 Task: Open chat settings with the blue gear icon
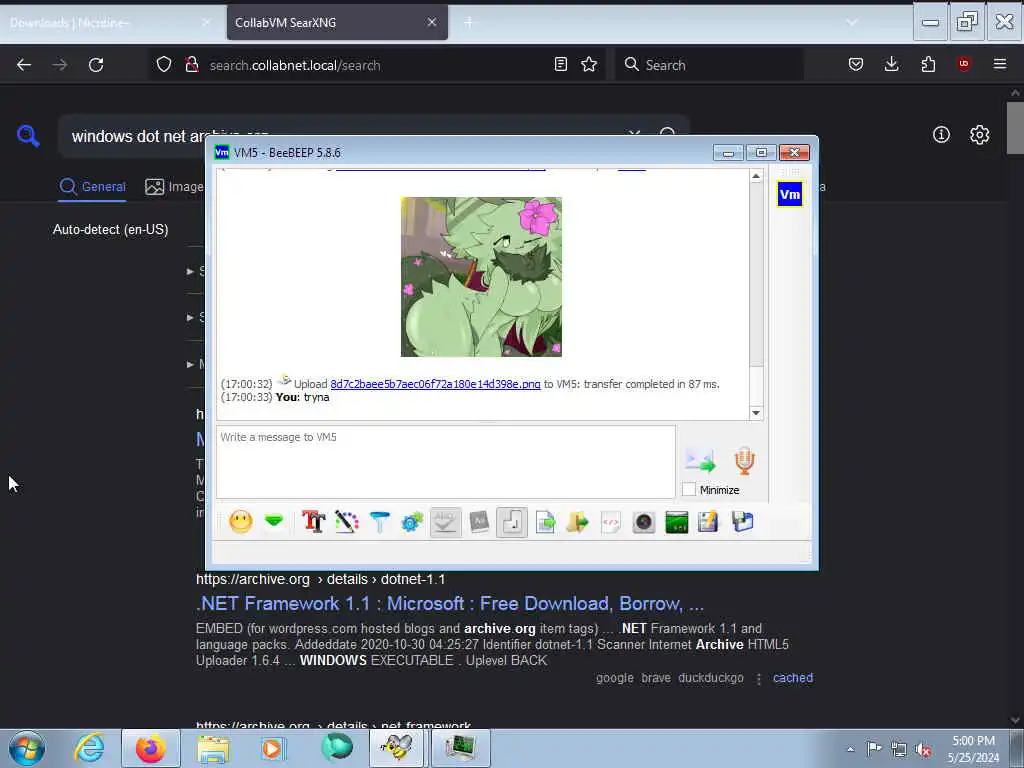412,522
